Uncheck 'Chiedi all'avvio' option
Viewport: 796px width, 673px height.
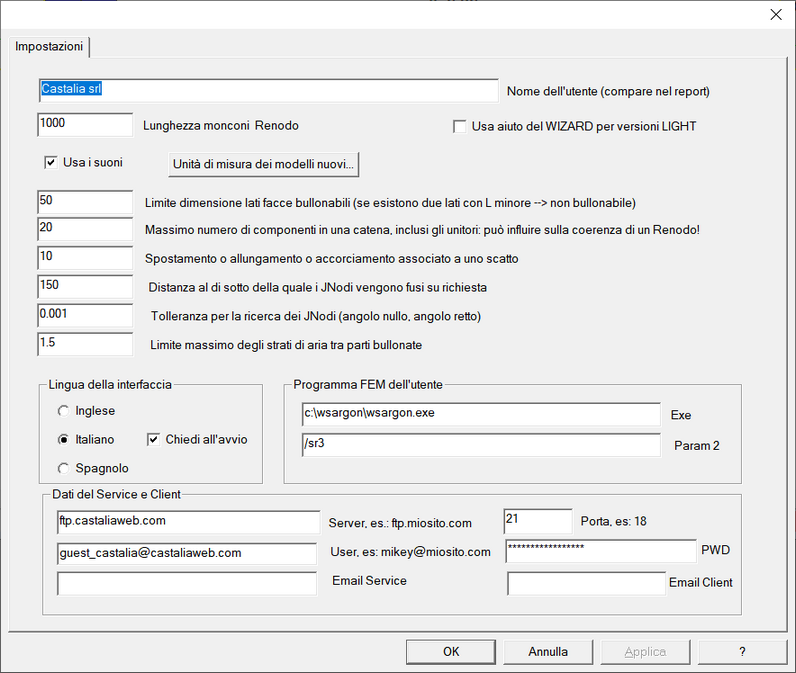tap(155, 439)
